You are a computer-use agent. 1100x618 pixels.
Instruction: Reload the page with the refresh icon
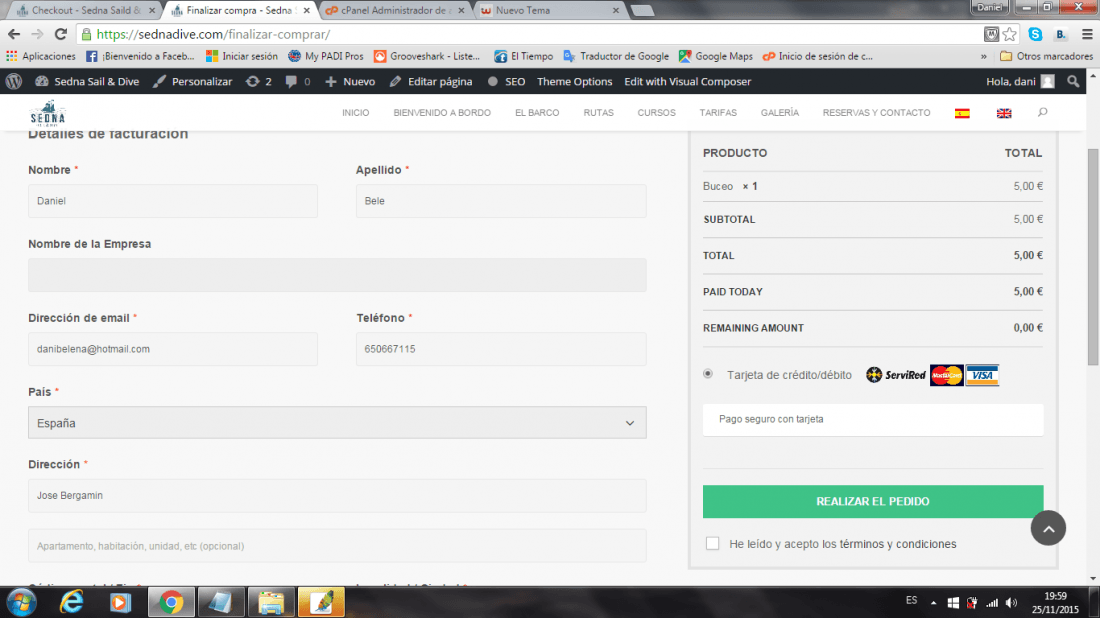click(x=60, y=34)
